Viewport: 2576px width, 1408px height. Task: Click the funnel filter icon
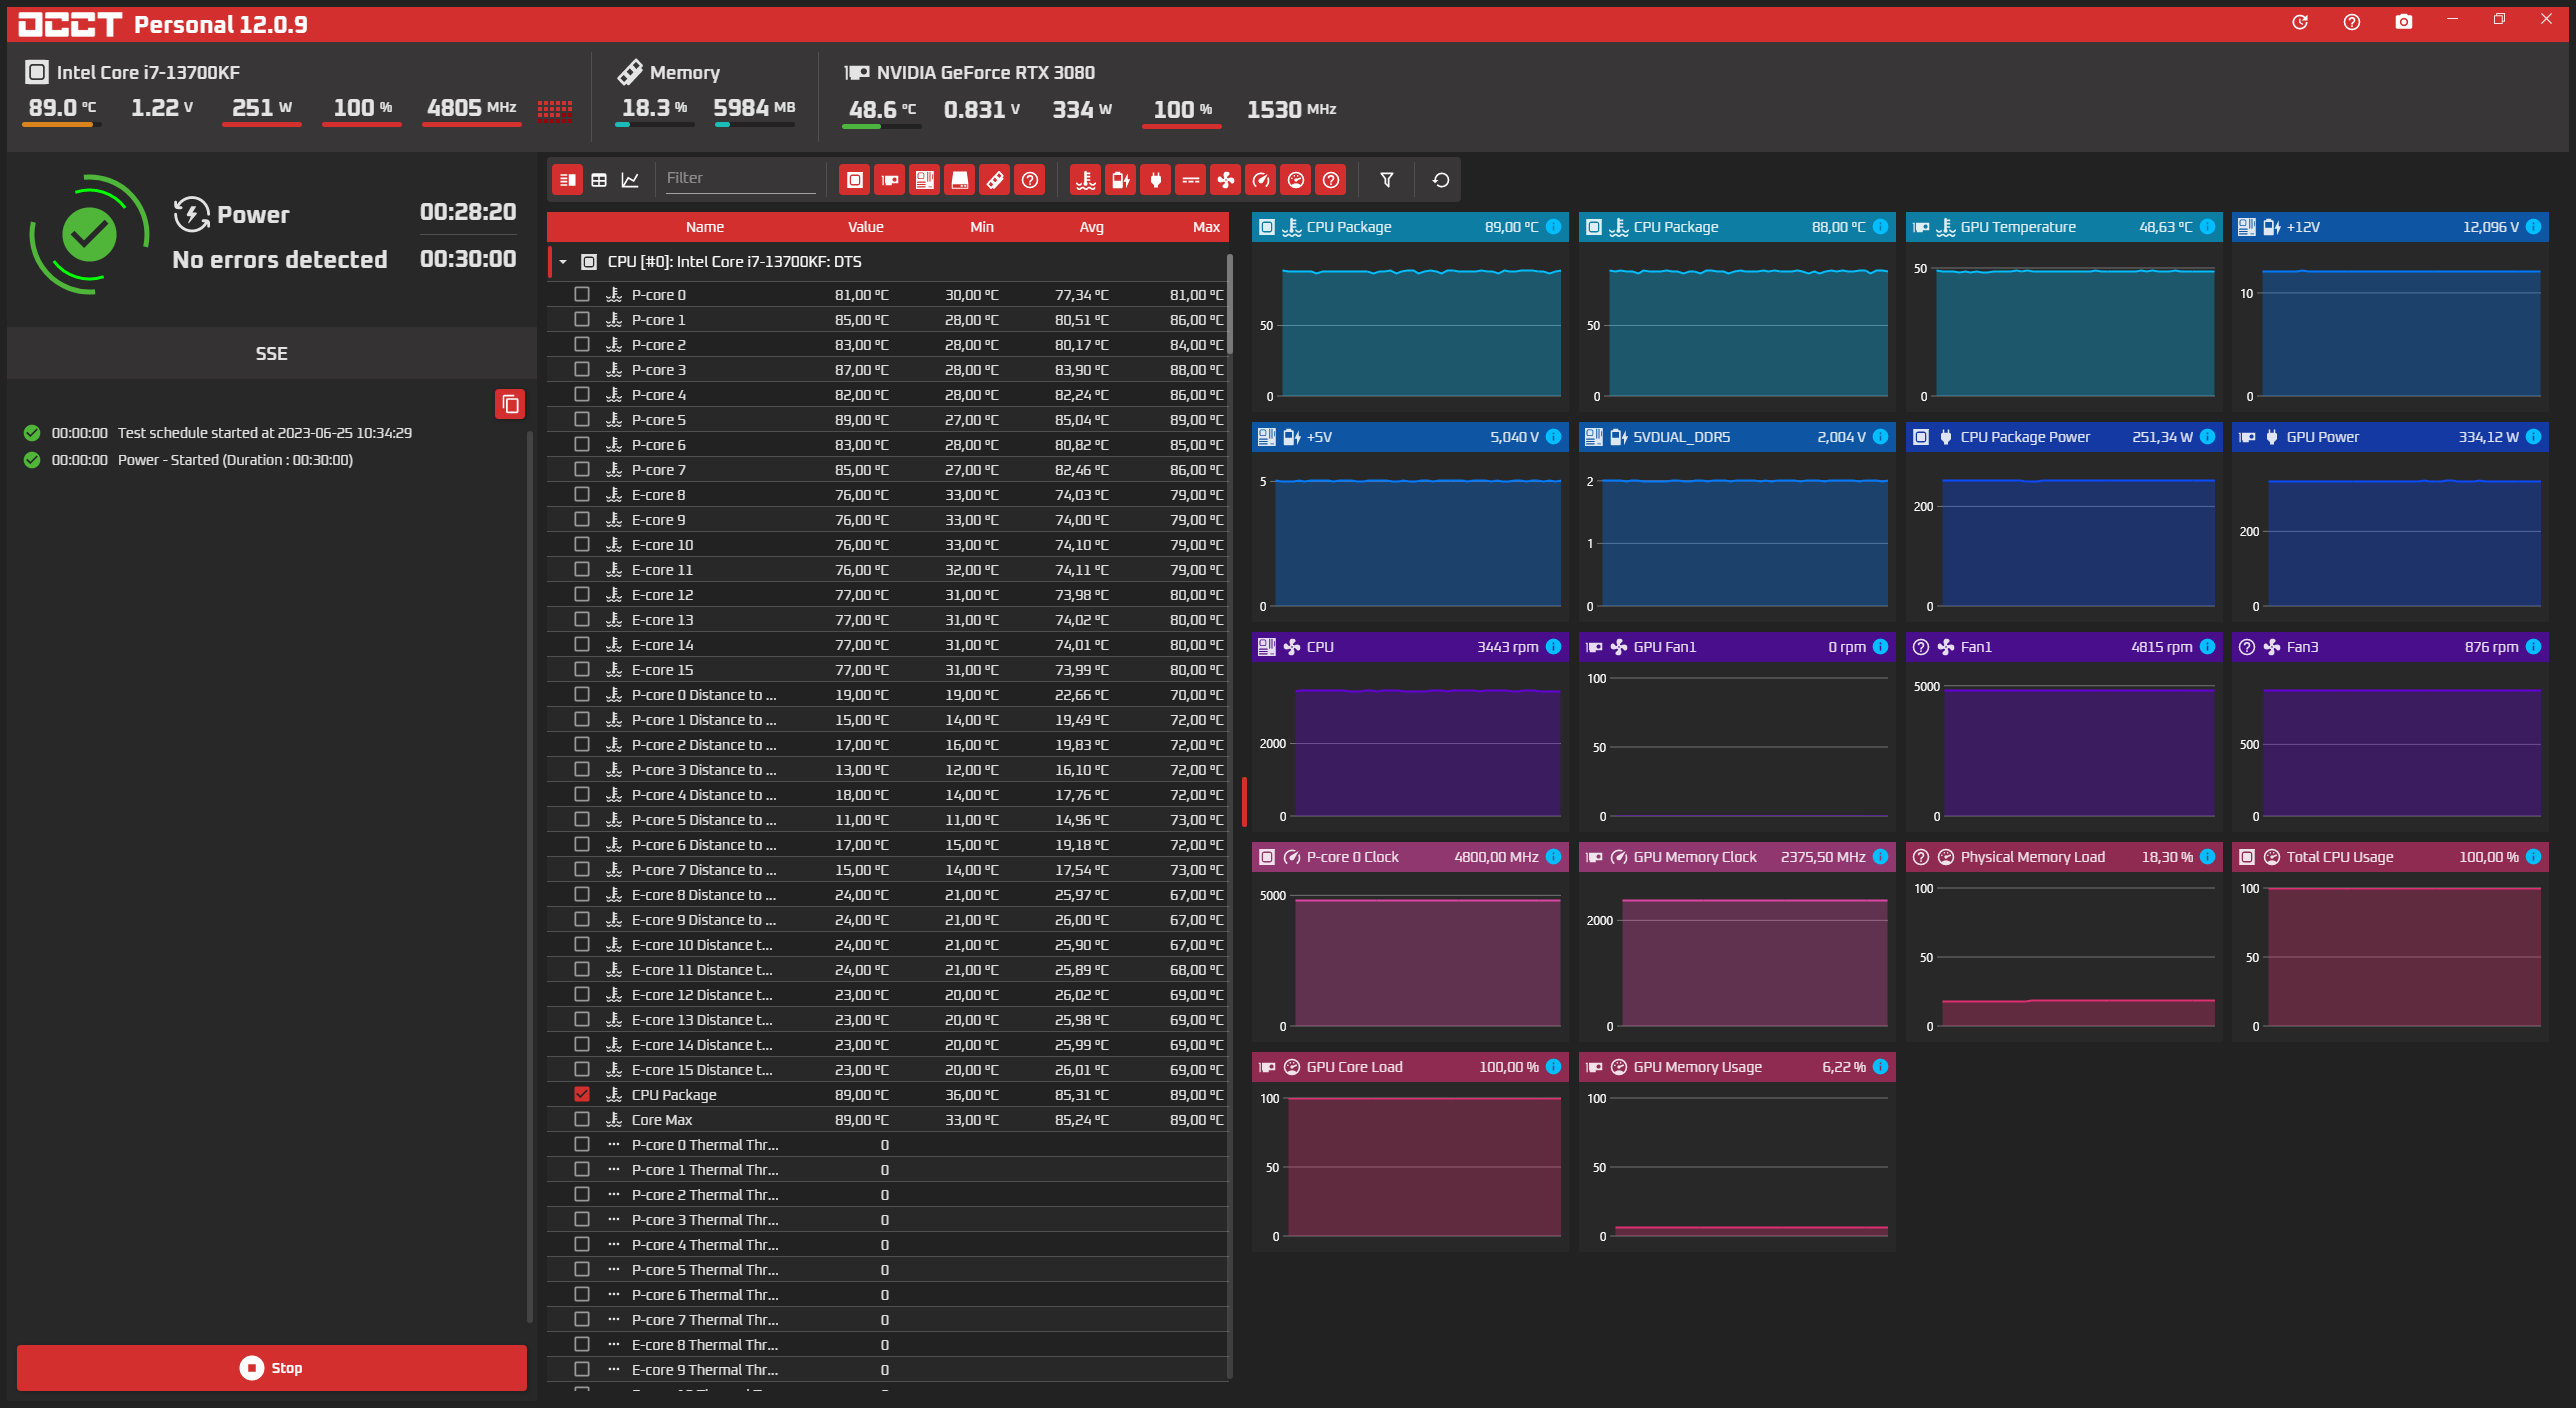1386,180
